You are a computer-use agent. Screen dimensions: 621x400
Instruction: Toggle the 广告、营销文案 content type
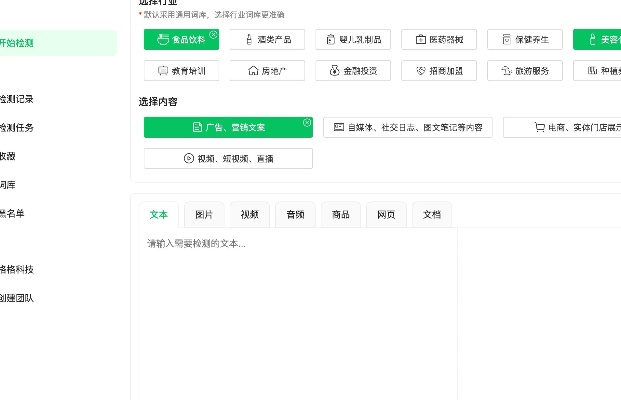pyautogui.click(x=229, y=128)
